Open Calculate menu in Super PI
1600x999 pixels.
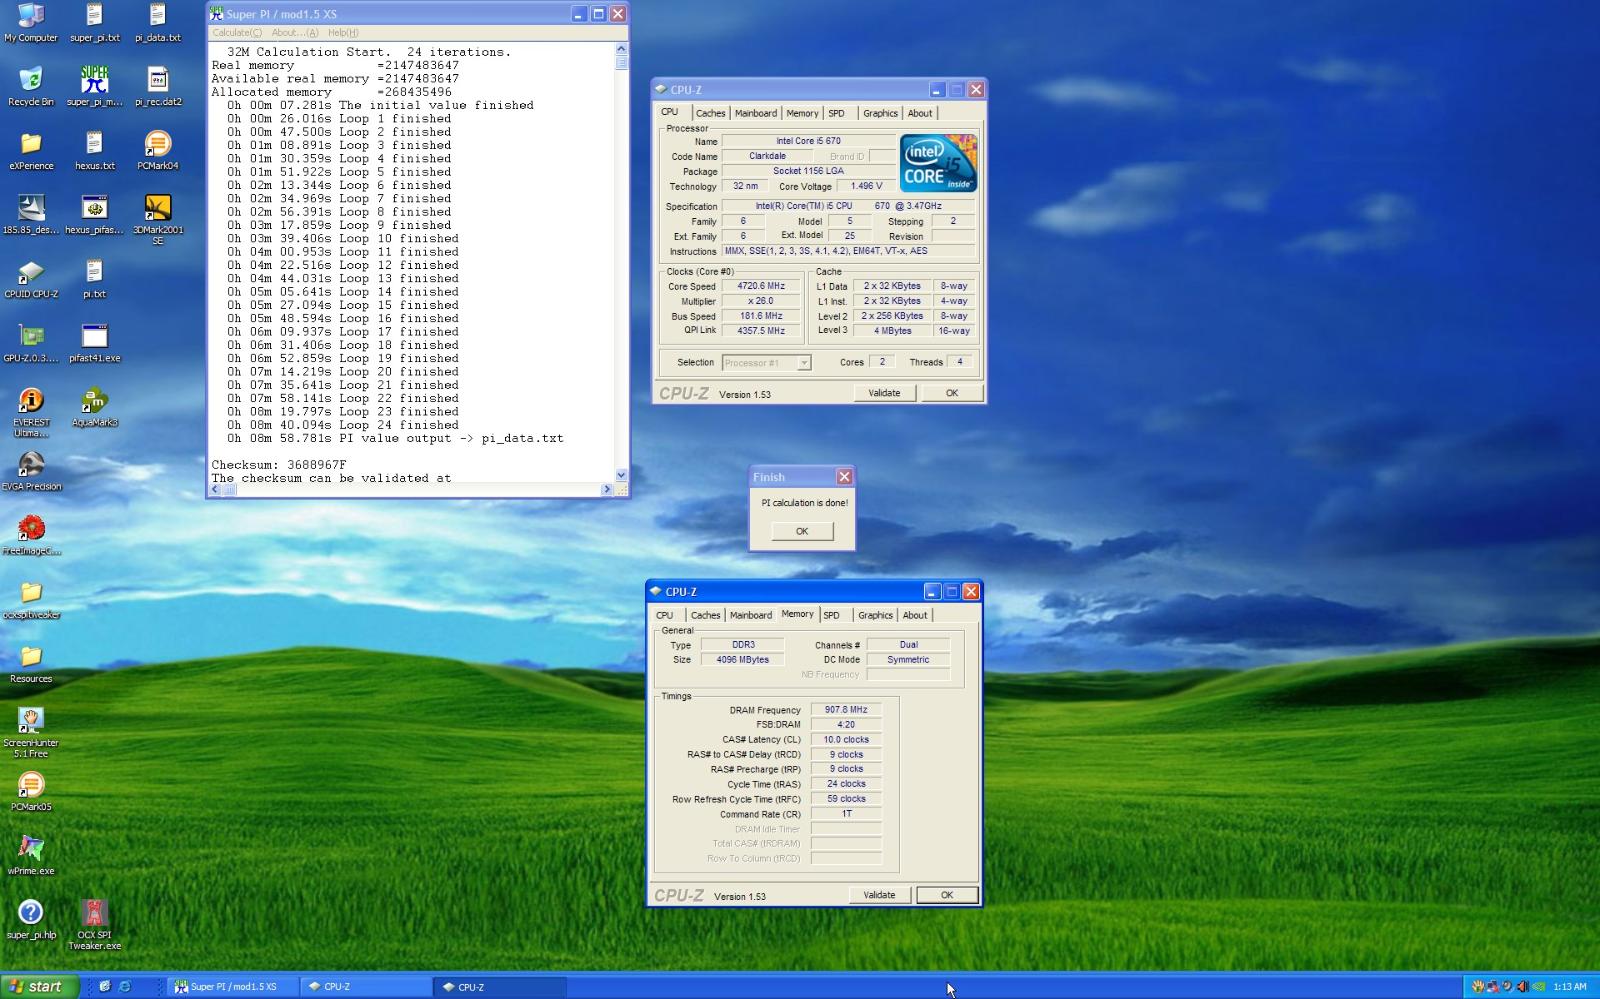point(237,32)
